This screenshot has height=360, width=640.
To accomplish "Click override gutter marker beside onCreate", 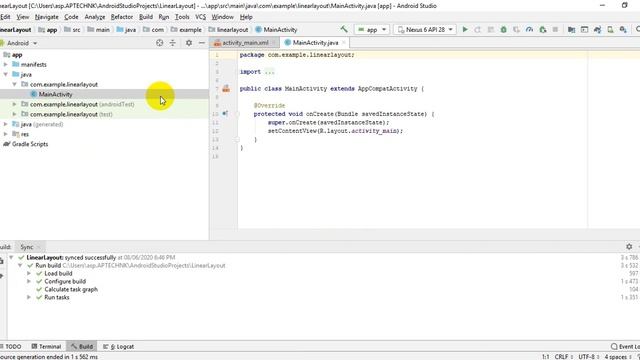I will click(225, 113).
